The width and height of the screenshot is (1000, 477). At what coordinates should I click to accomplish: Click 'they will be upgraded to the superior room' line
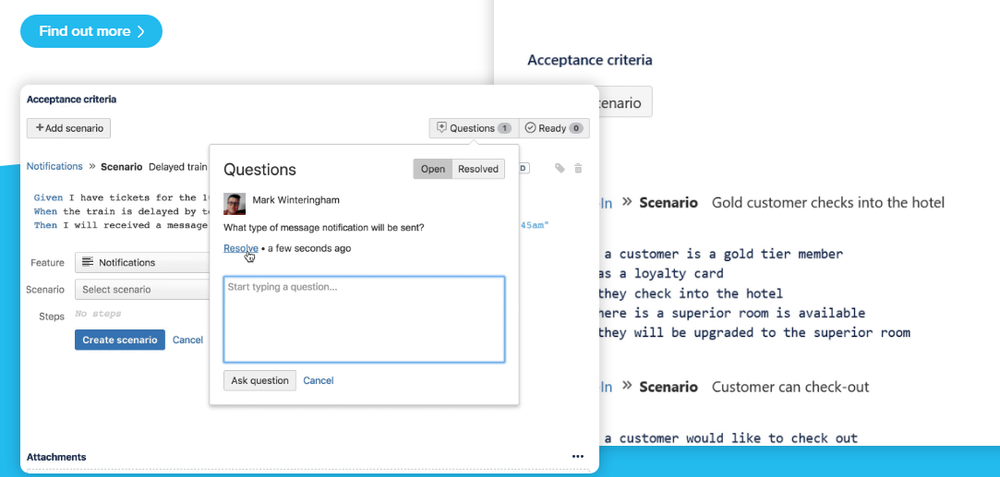754,332
